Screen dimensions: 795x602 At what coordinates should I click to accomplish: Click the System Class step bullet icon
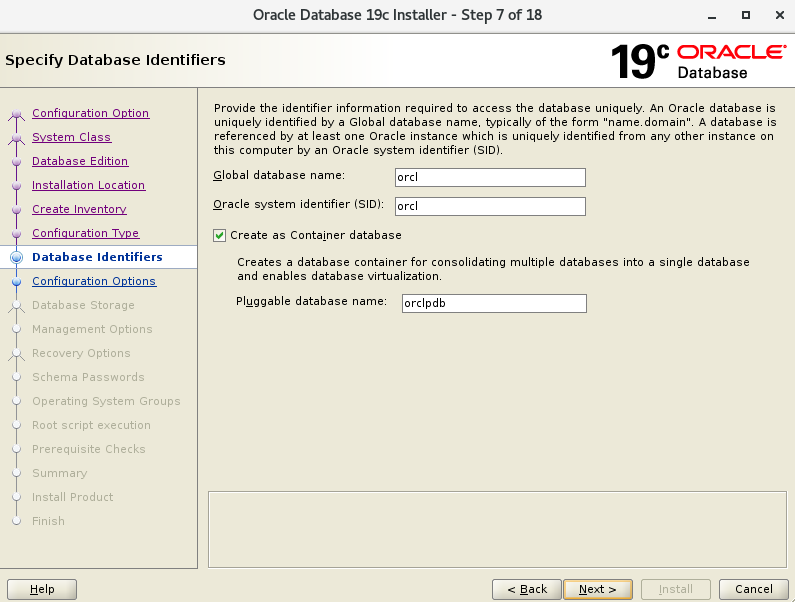(17, 137)
